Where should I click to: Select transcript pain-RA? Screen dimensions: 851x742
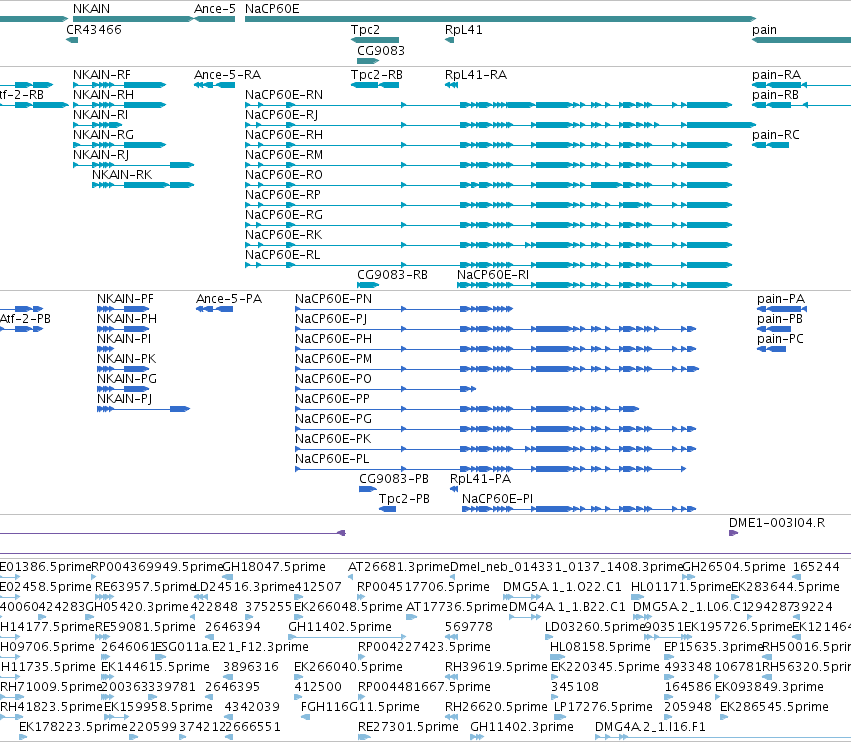[776, 74]
